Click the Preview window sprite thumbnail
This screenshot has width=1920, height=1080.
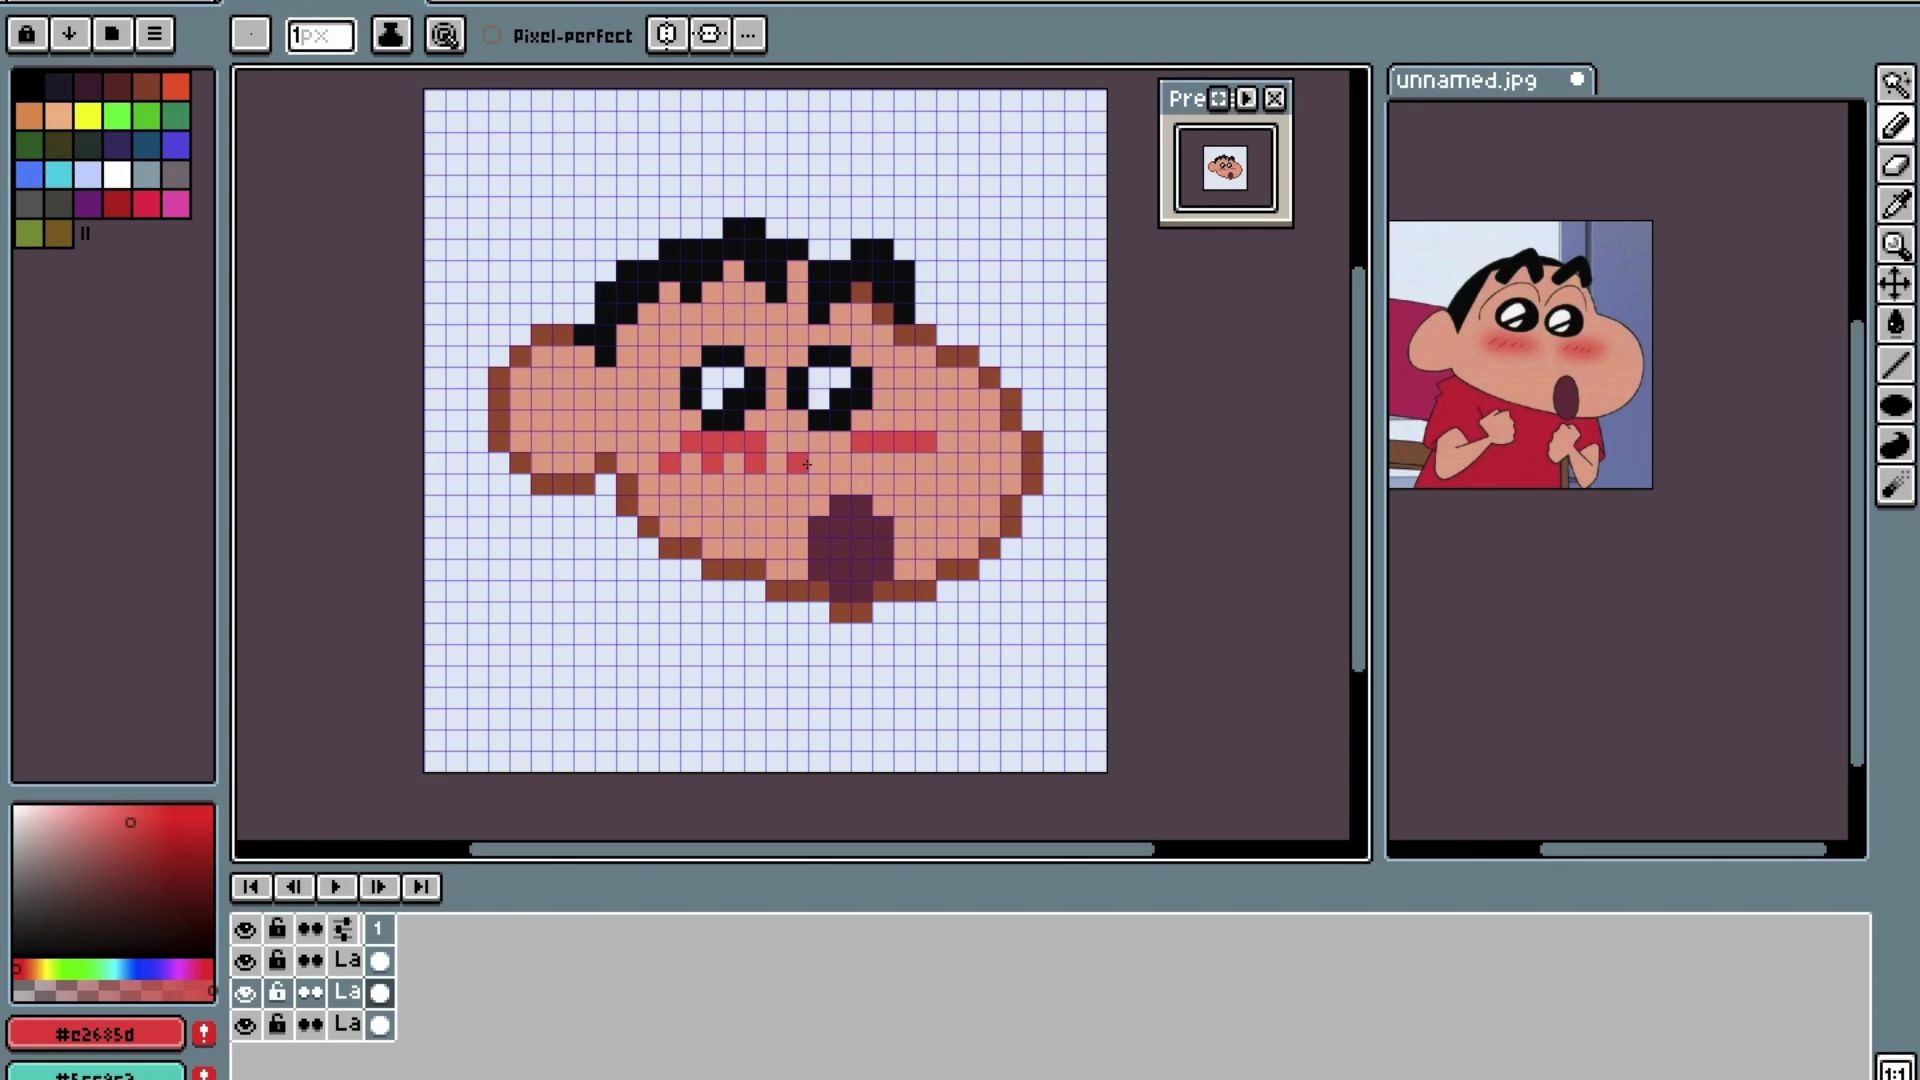tap(1225, 168)
